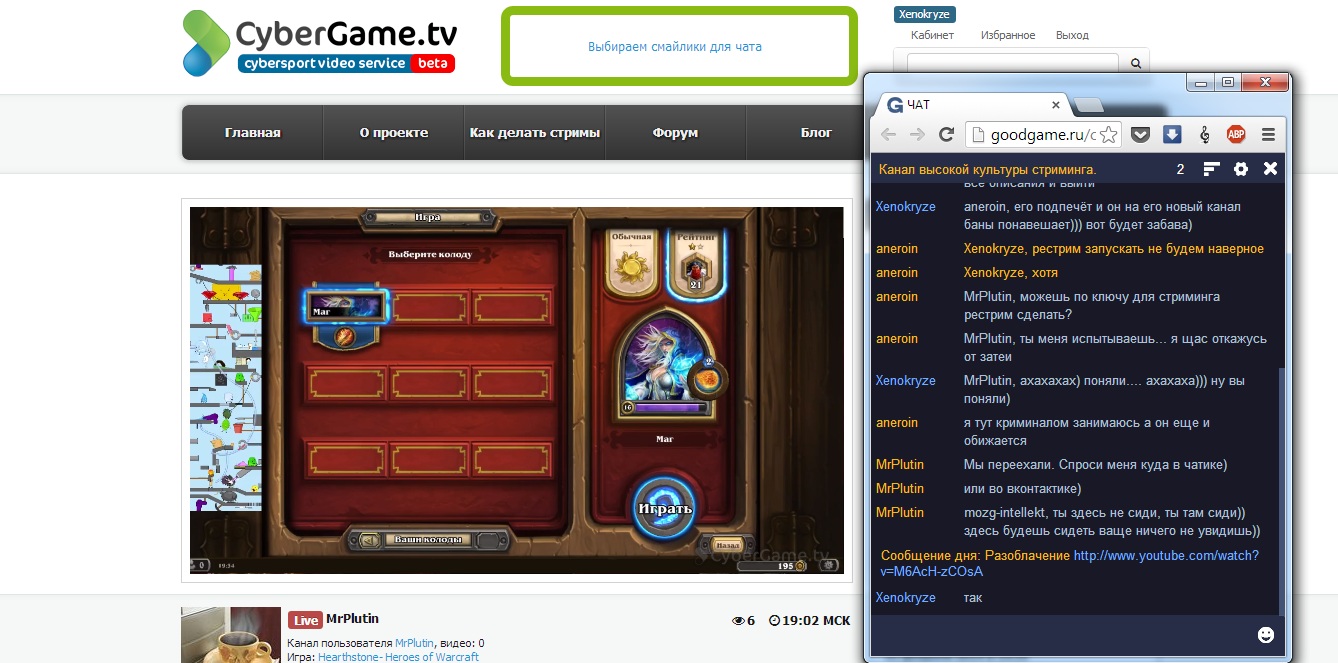Bookmark the chat page with the star icon
Viewport: 1338px width, 663px height.
[x=1109, y=134]
